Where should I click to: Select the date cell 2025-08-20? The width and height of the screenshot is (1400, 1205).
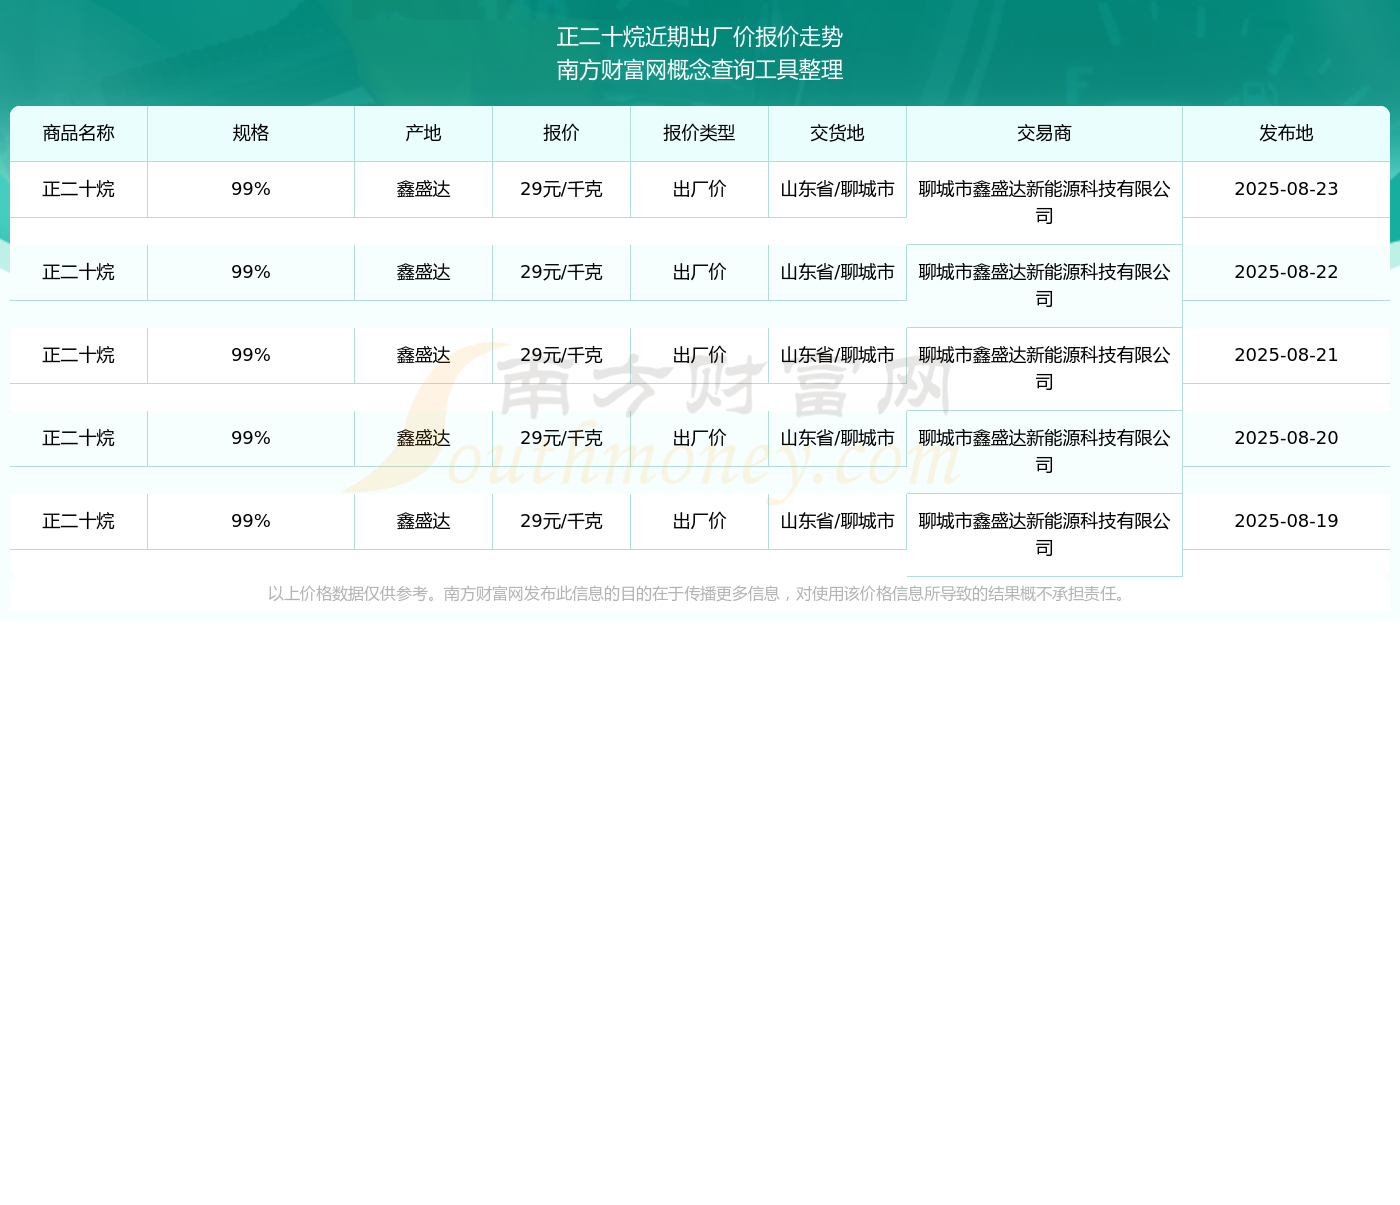(1286, 438)
